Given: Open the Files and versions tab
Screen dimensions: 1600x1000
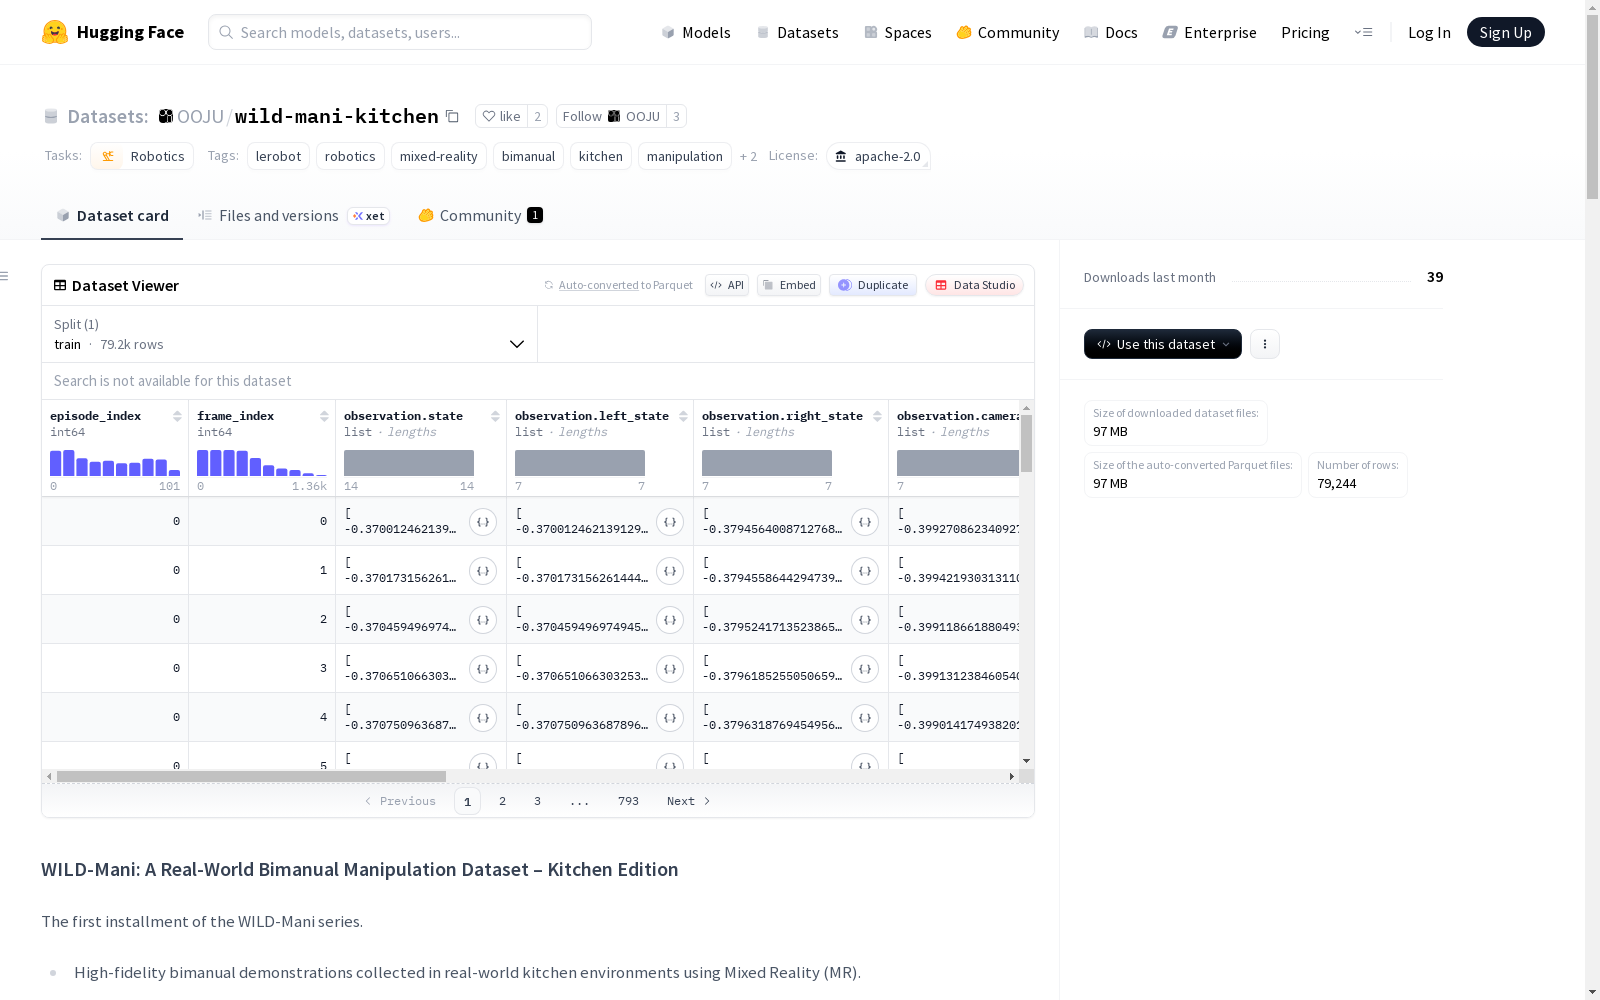Looking at the screenshot, I should pyautogui.click(x=293, y=216).
